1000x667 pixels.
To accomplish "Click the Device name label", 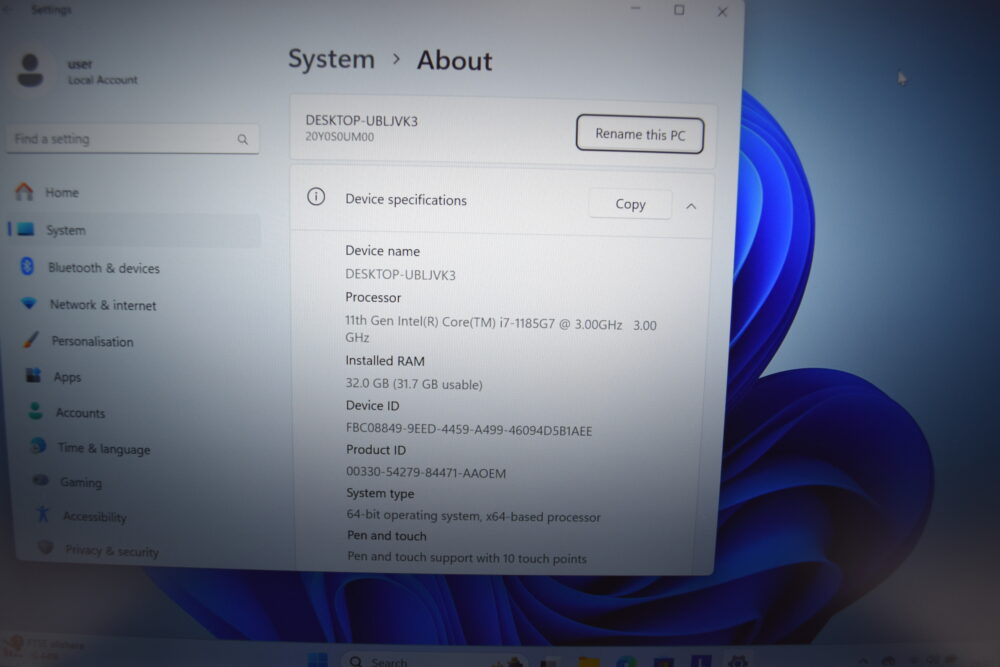I will (383, 251).
